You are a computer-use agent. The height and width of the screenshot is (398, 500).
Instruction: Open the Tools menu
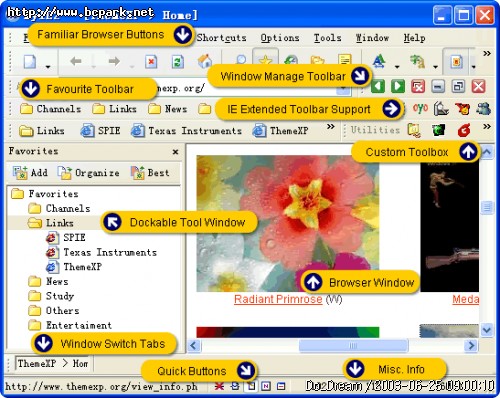point(327,38)
